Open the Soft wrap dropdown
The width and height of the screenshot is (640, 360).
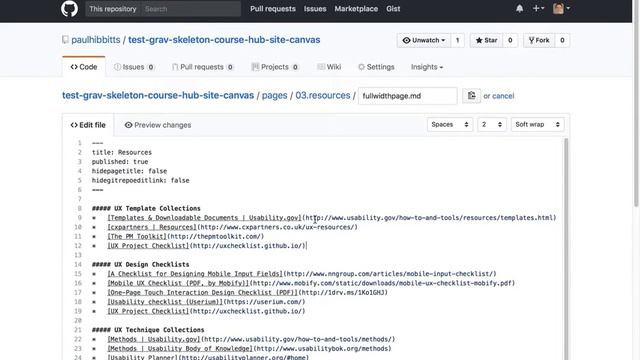[538, 124]
